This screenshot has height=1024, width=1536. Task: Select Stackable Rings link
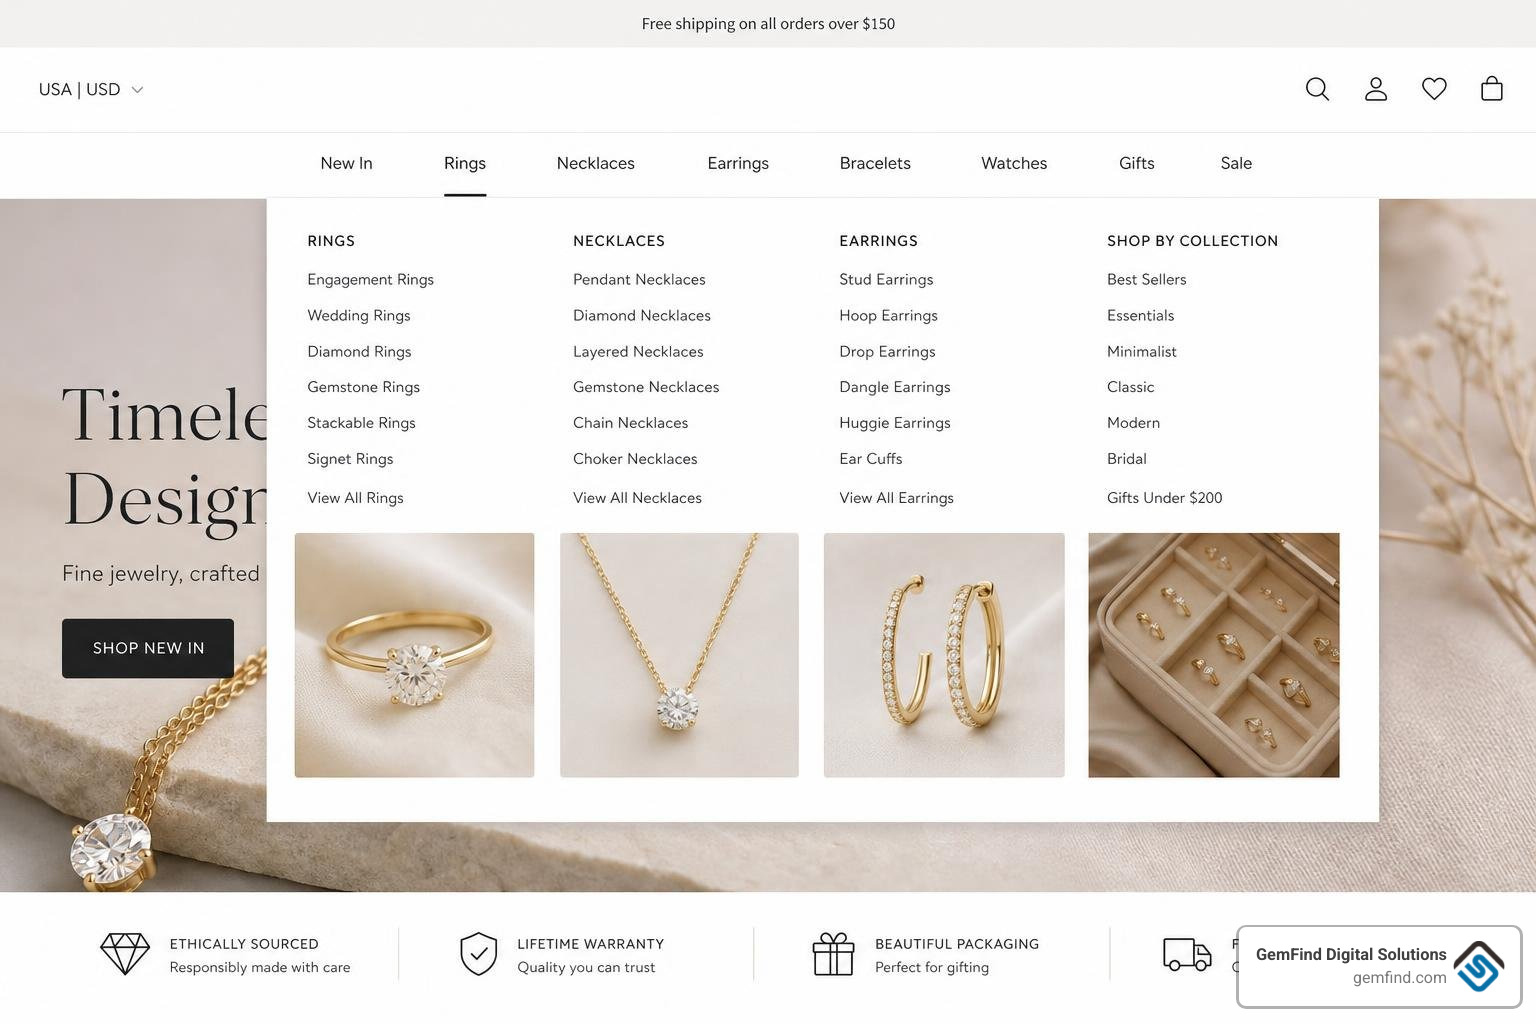pos(361,423)
